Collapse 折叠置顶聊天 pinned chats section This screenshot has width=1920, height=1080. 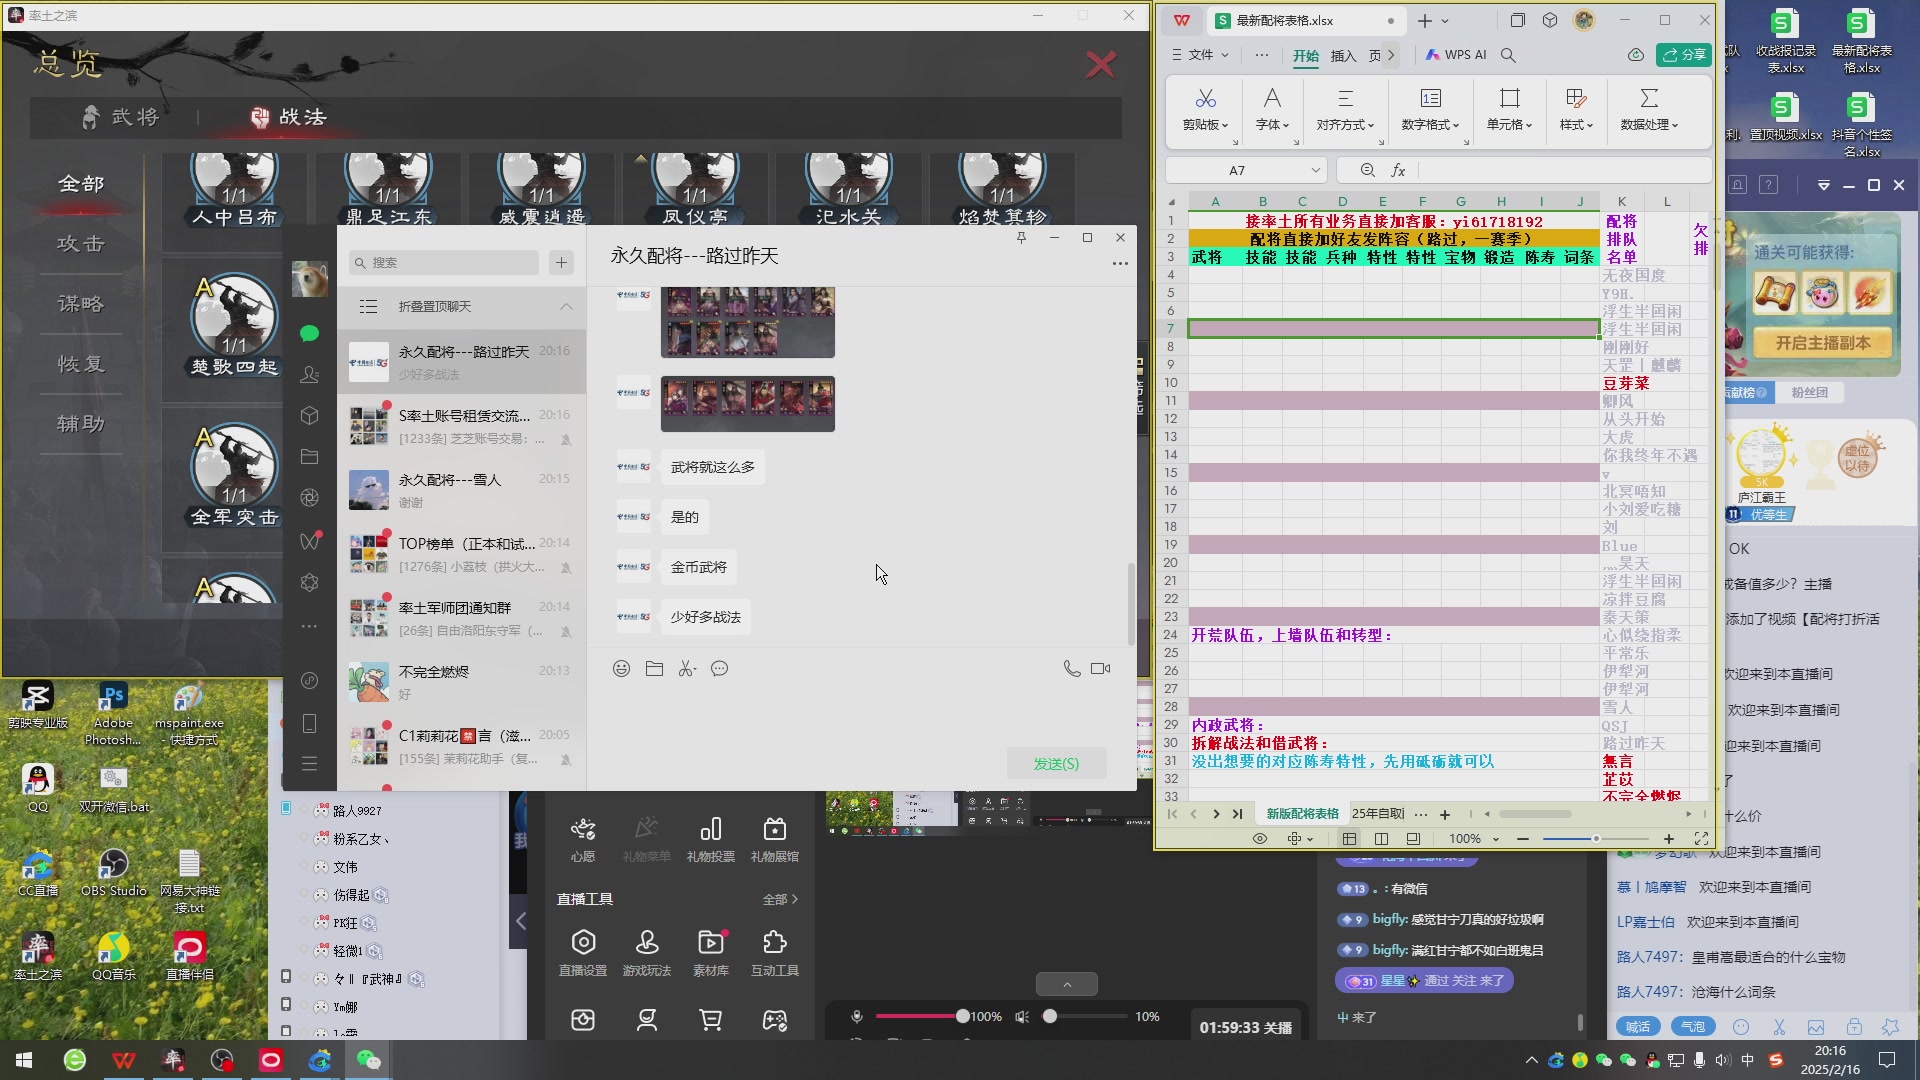566,306
